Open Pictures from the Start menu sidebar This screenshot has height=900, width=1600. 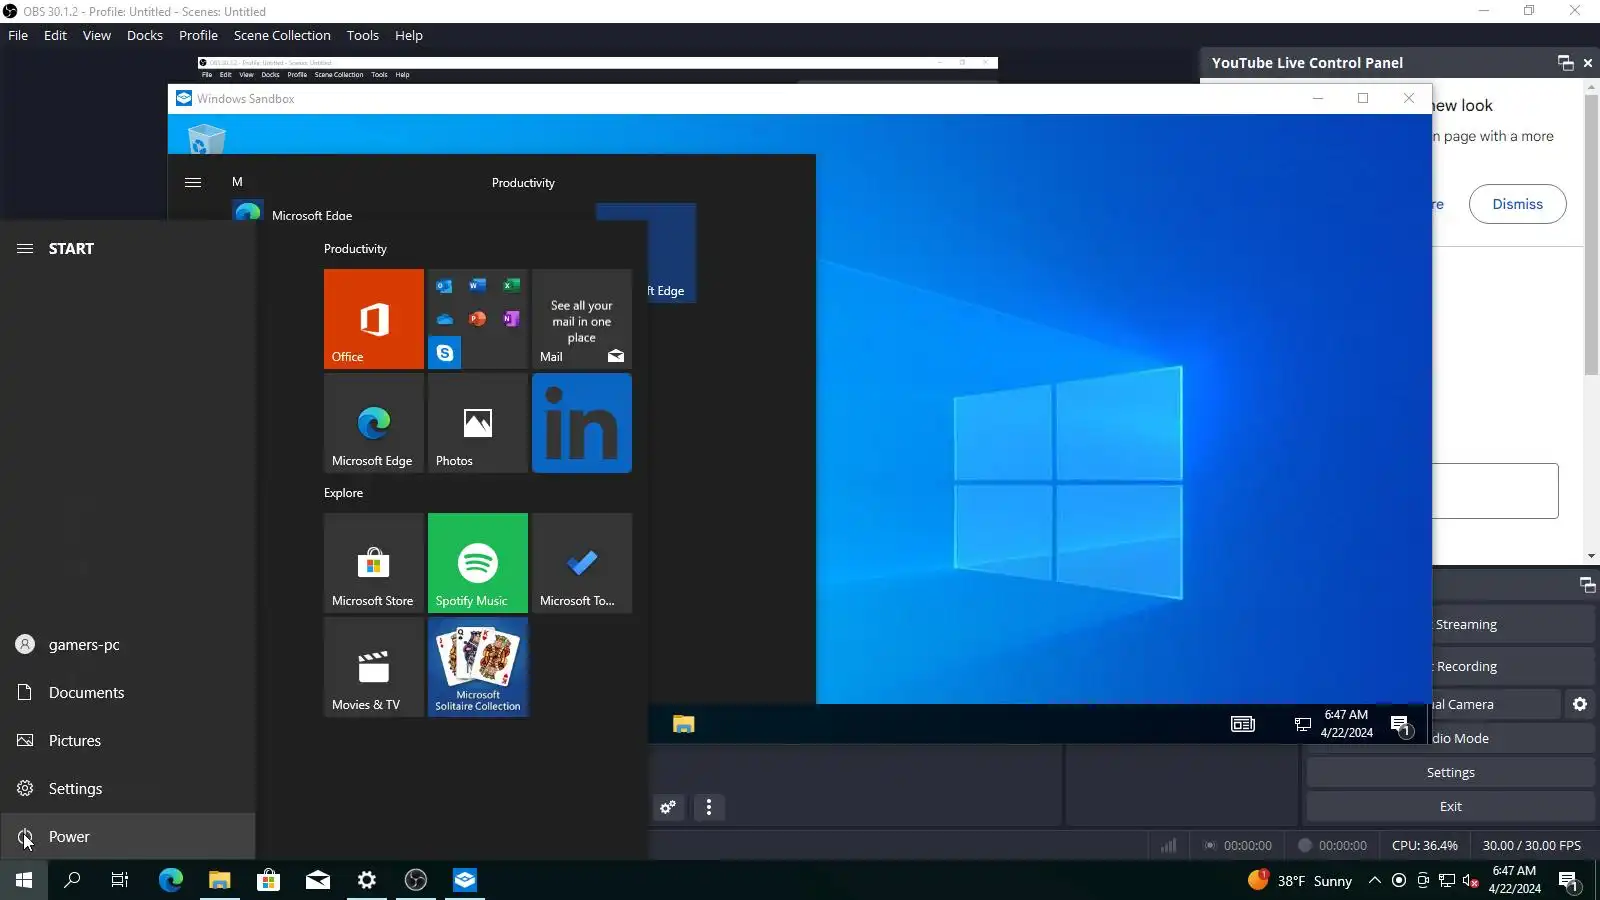tap(128, 741)
